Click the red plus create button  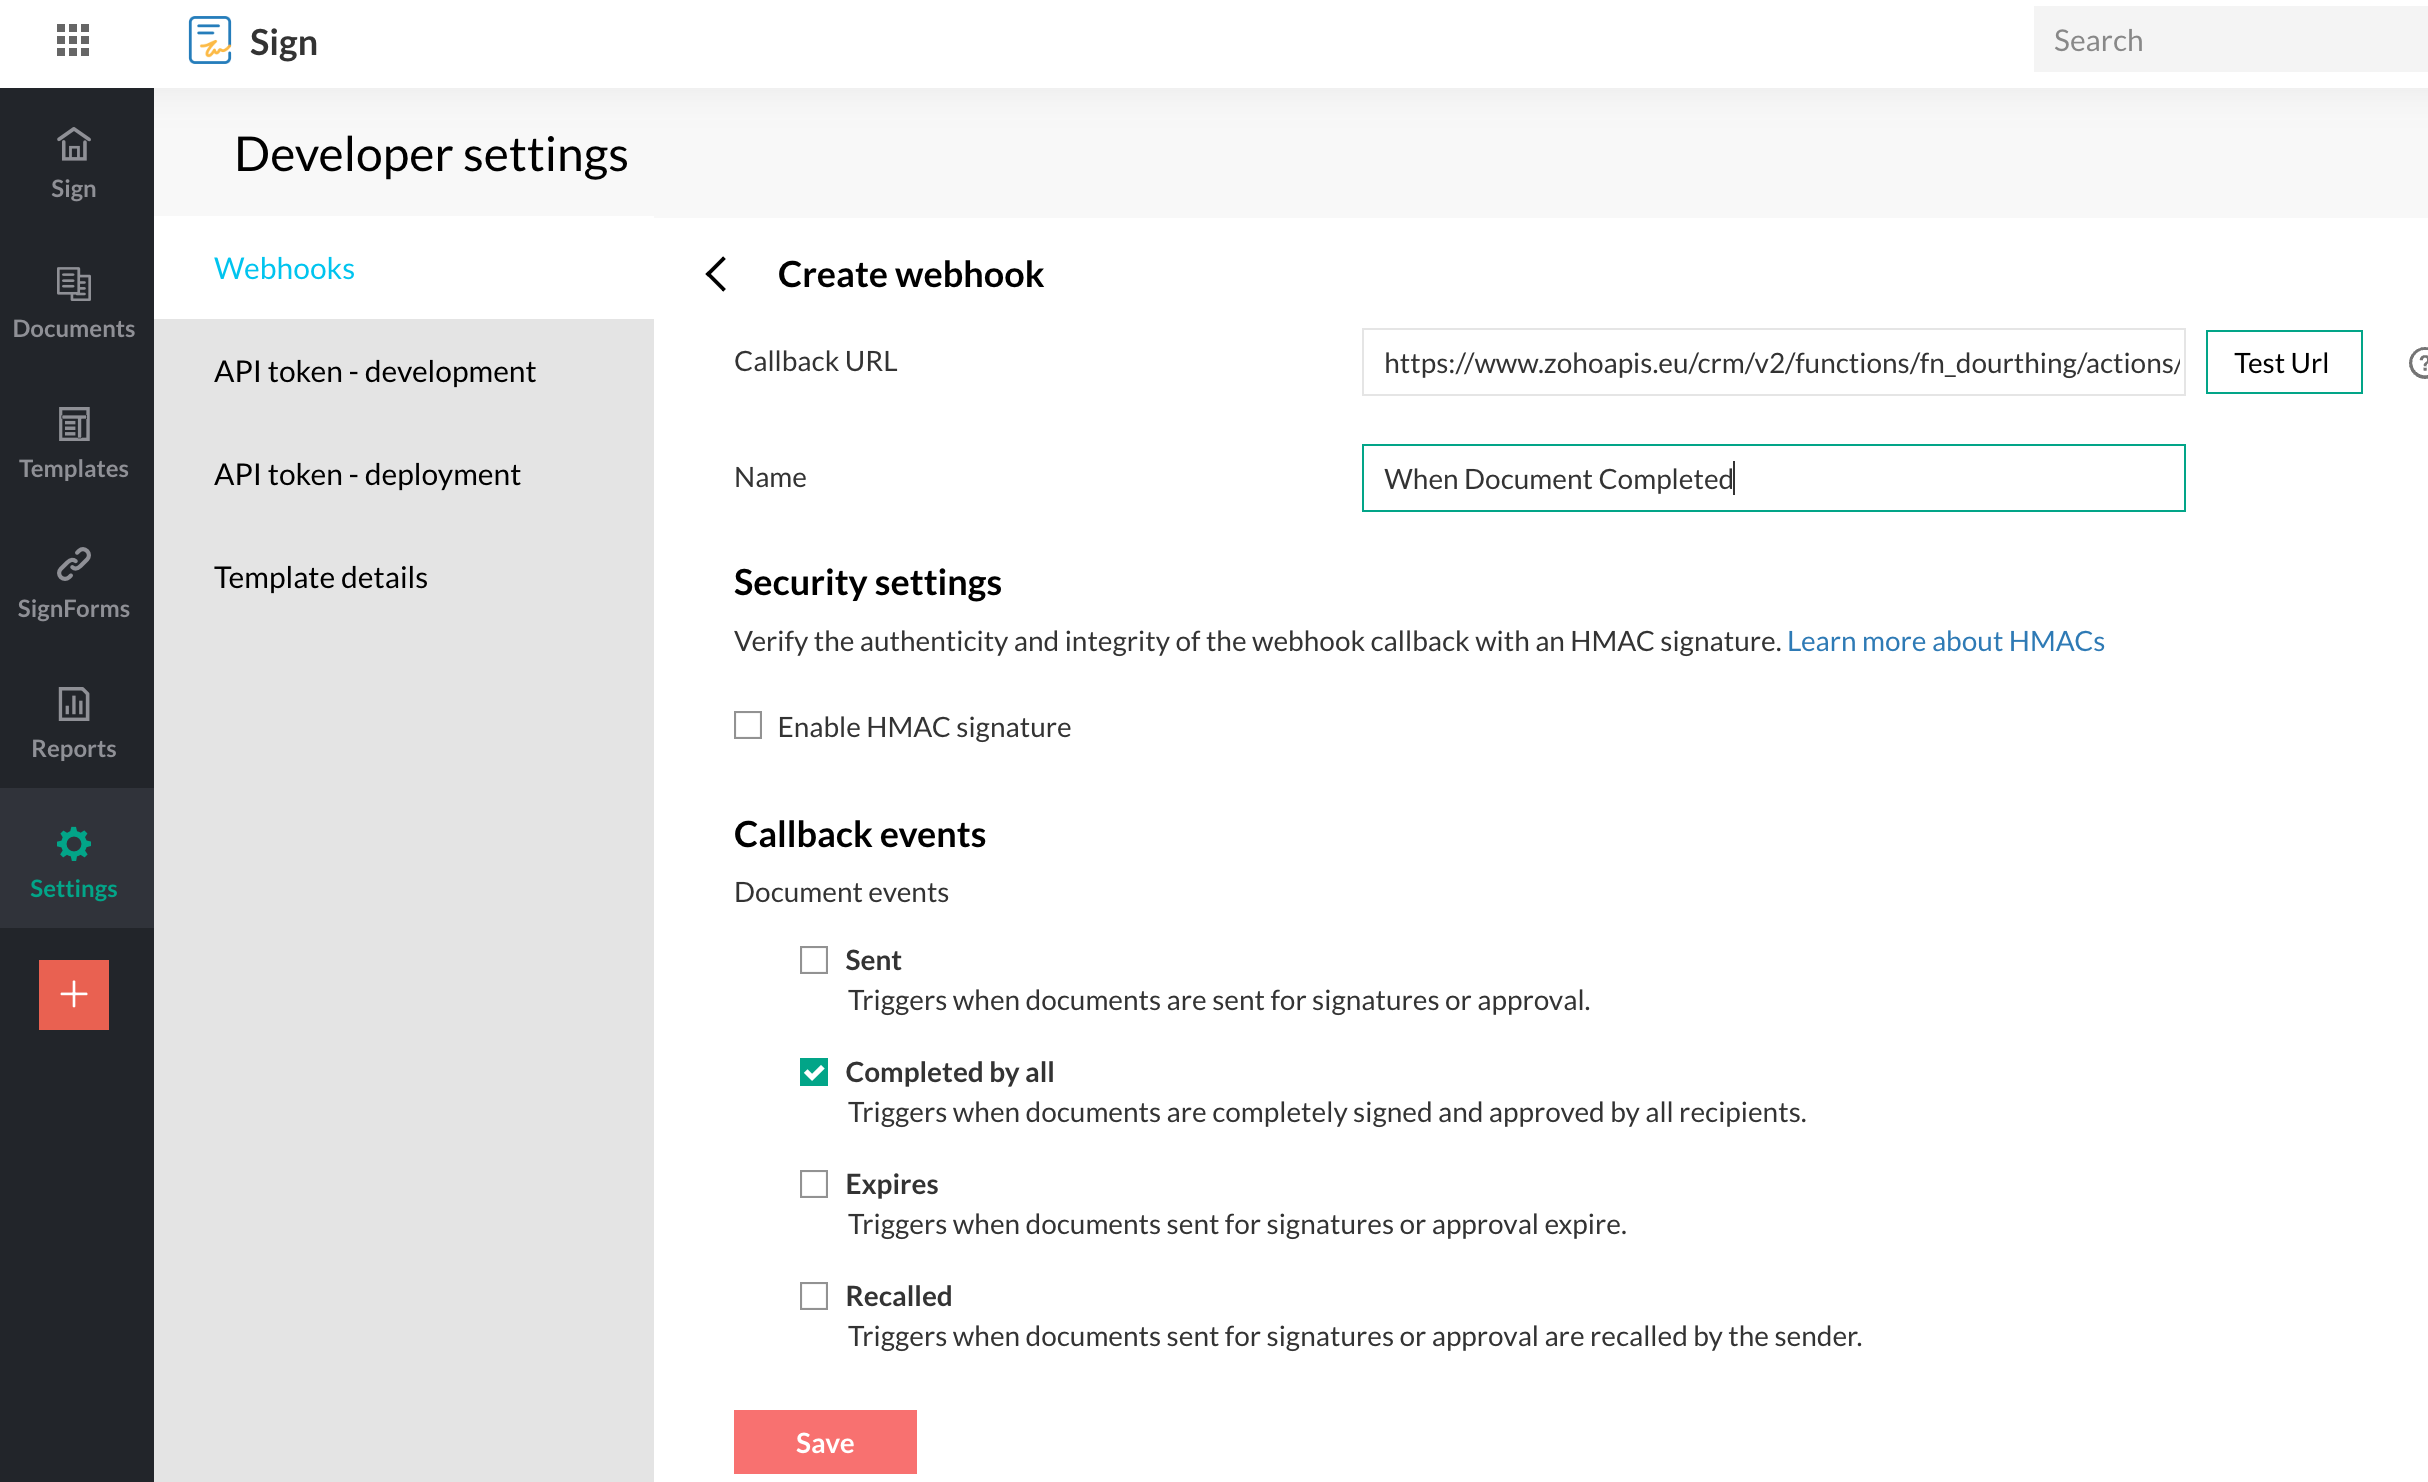coord(73,994)
